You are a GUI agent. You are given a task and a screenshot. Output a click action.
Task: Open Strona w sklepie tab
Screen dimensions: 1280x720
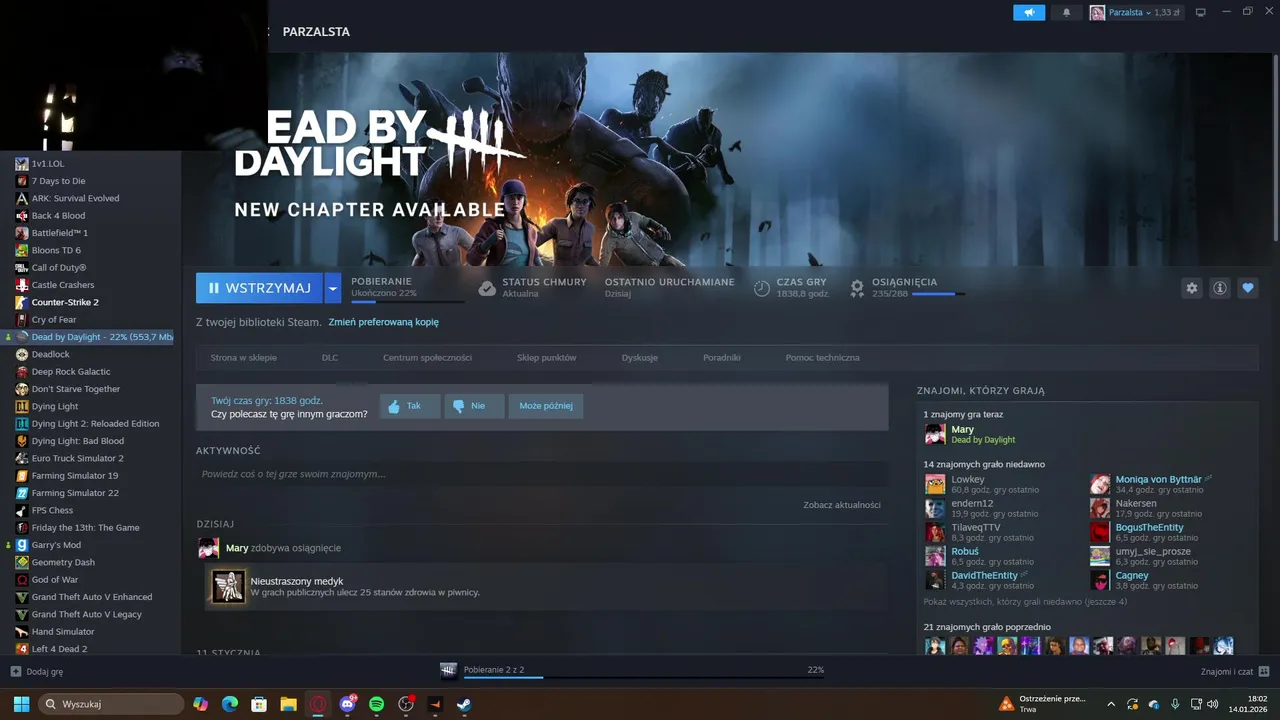tap(244, 357)
